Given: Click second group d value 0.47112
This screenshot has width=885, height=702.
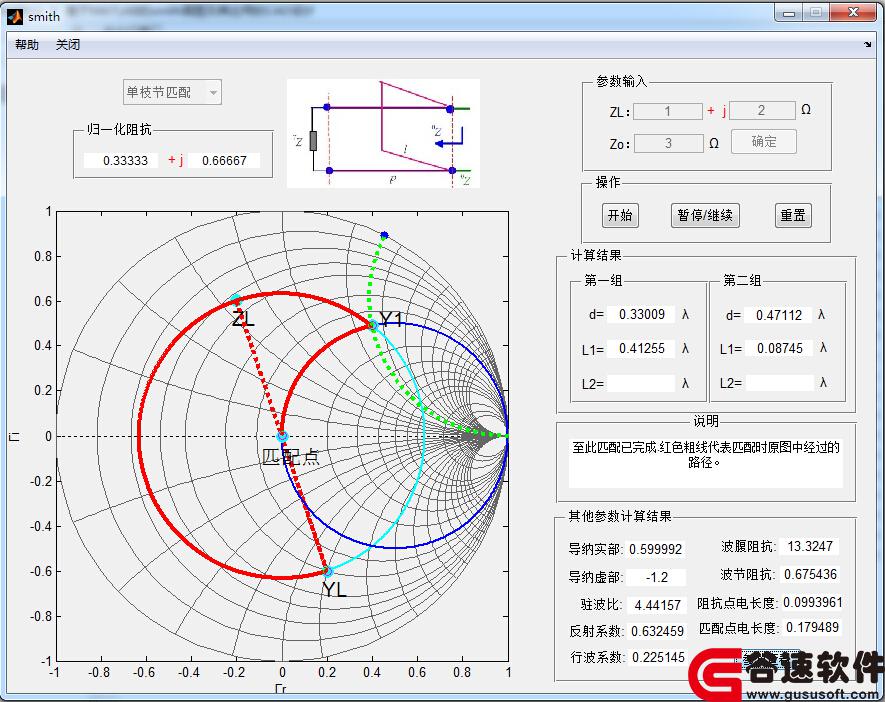Looking at the screenshot, I should point(779,315).
